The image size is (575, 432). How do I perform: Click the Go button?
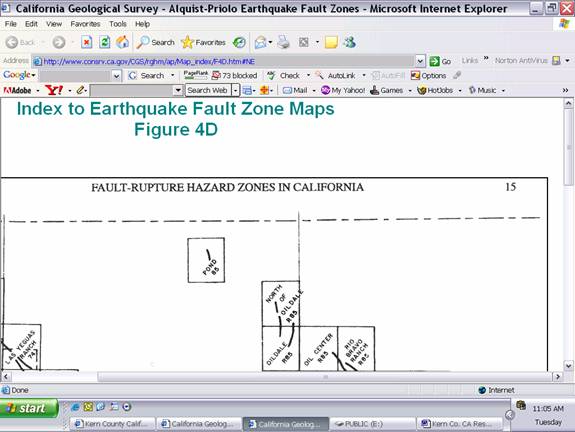pyautogui.click(x=440, y=61)
